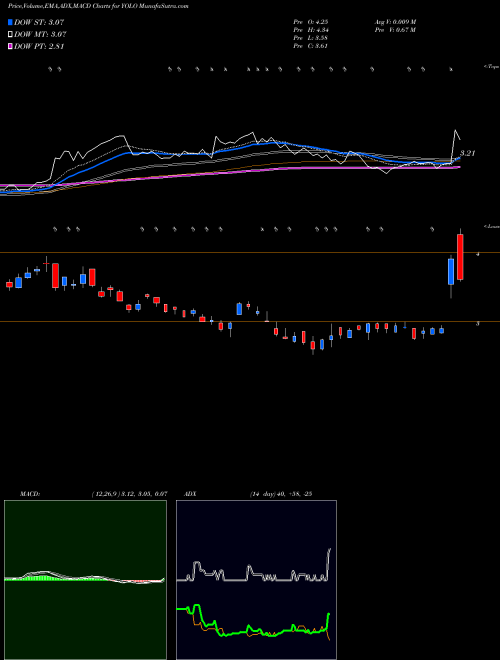This screenshot has width=500, height=660.
Task: Select the chart title 'Charts for YOLO MunafaSutra.com'
Action: (141, 6)
